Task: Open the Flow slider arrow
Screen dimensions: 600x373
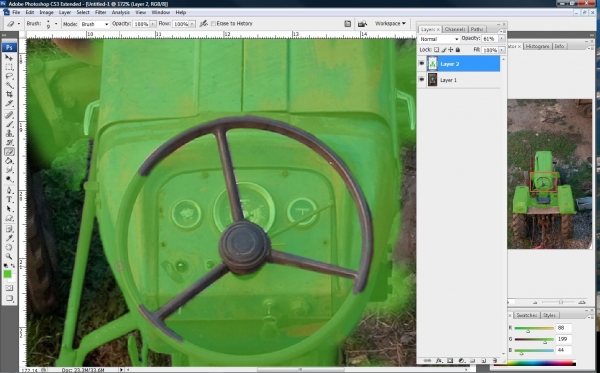Action: point(192,24)
